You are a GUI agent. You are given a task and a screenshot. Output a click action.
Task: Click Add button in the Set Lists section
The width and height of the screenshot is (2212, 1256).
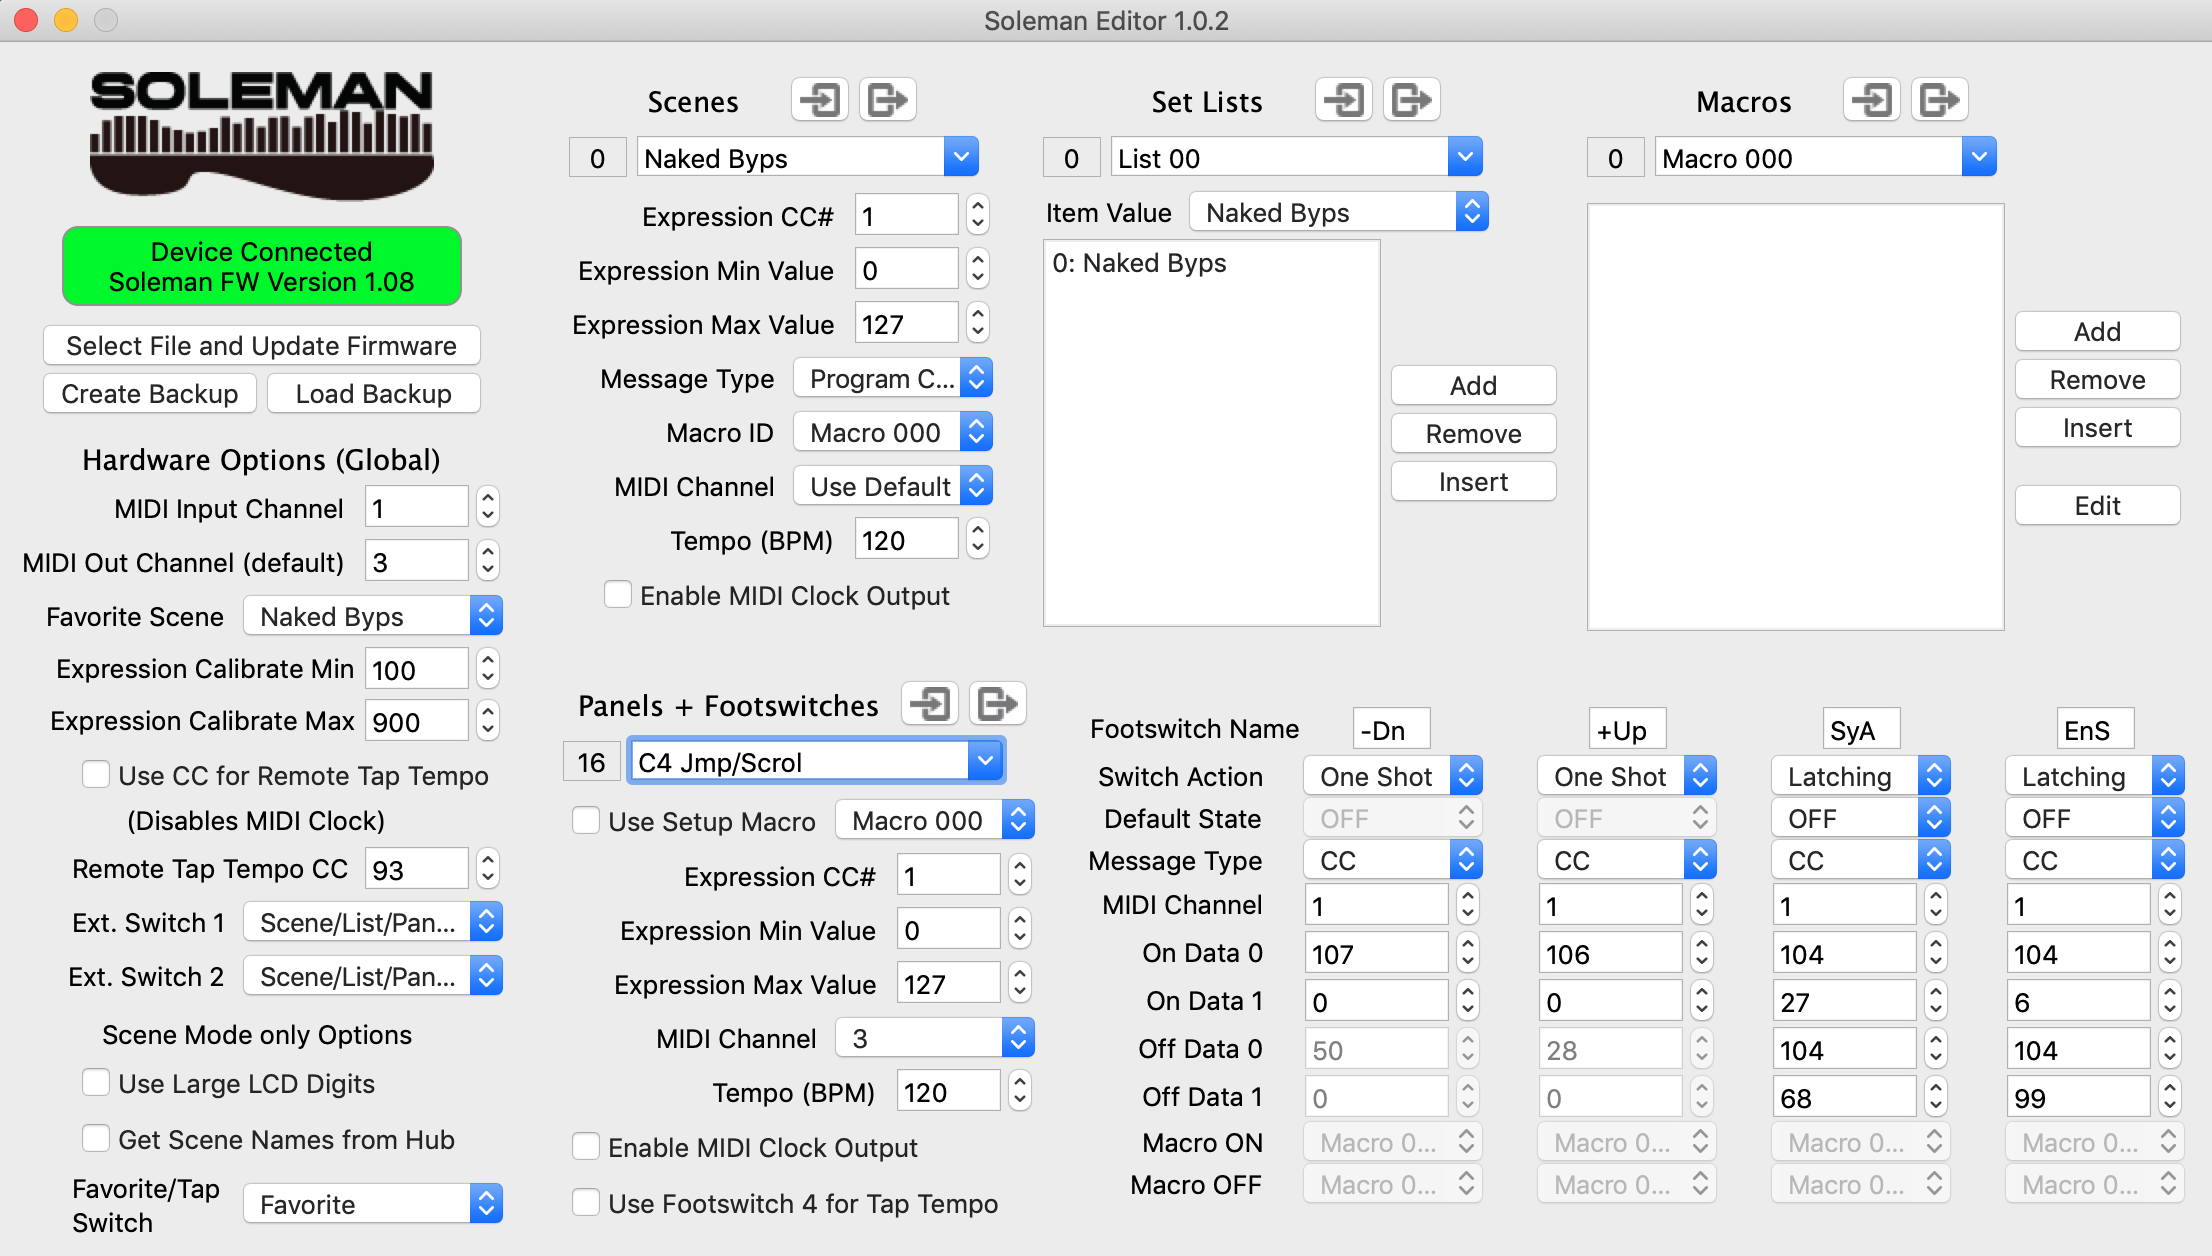pyautogui.click(x=1474, y=386)
